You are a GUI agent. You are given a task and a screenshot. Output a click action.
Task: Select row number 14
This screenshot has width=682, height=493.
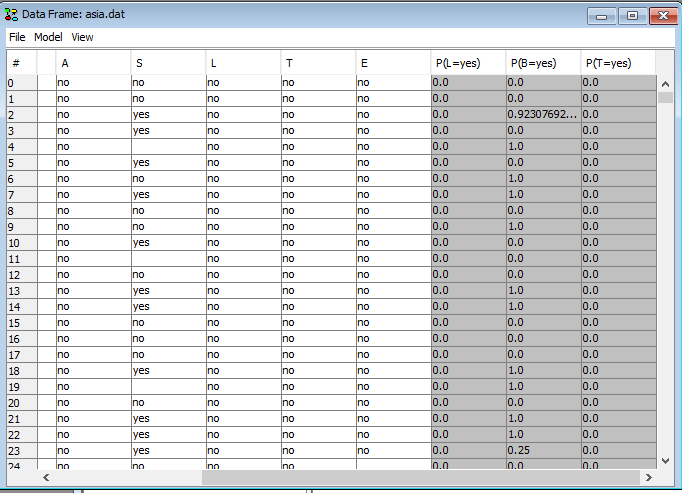point(22,307)
